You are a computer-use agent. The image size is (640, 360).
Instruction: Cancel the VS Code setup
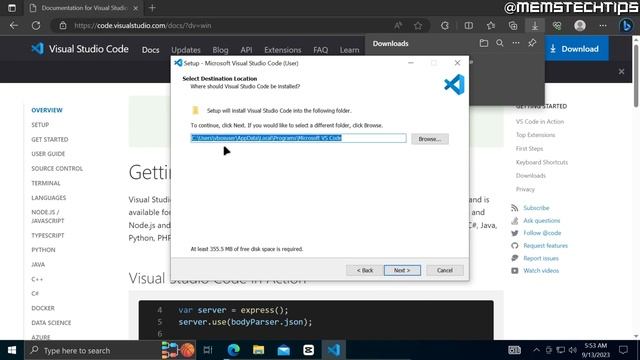click(x=444, y=270)
